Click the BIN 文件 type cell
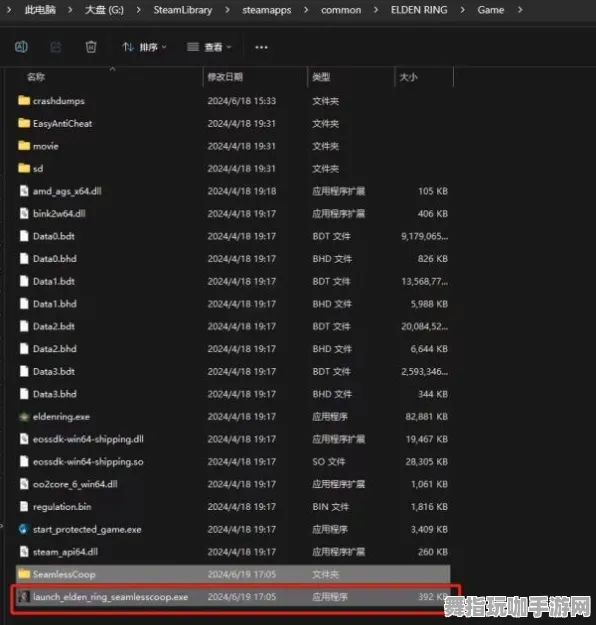 (330, 507)
